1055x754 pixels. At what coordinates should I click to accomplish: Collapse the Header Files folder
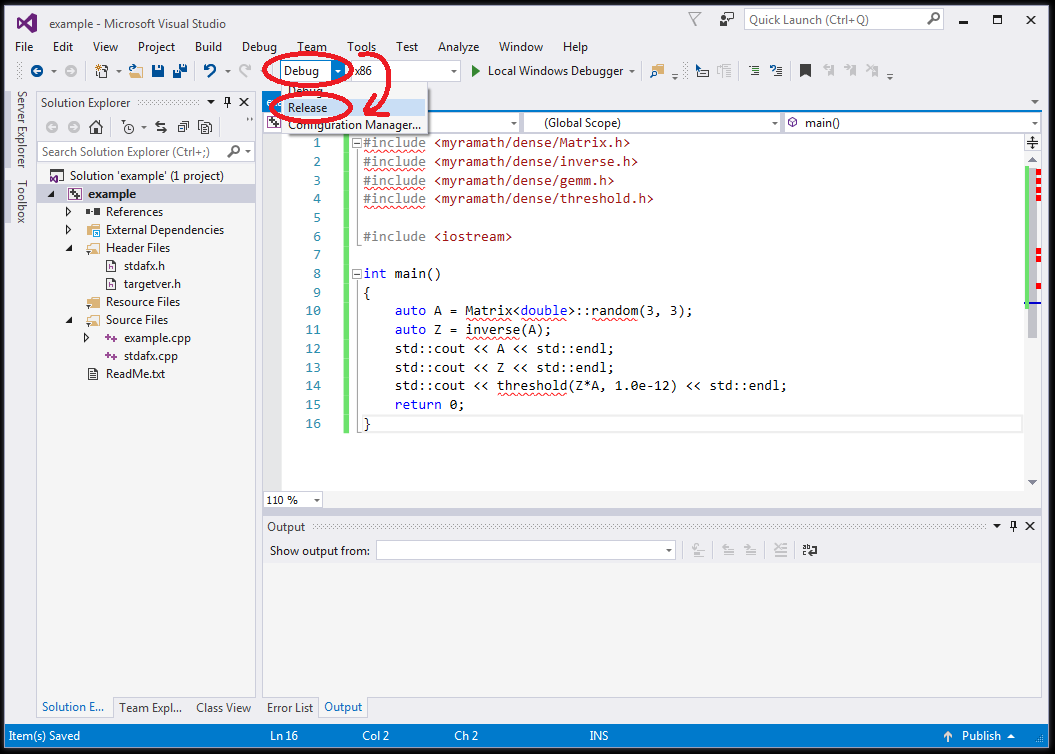coord(69,248)
